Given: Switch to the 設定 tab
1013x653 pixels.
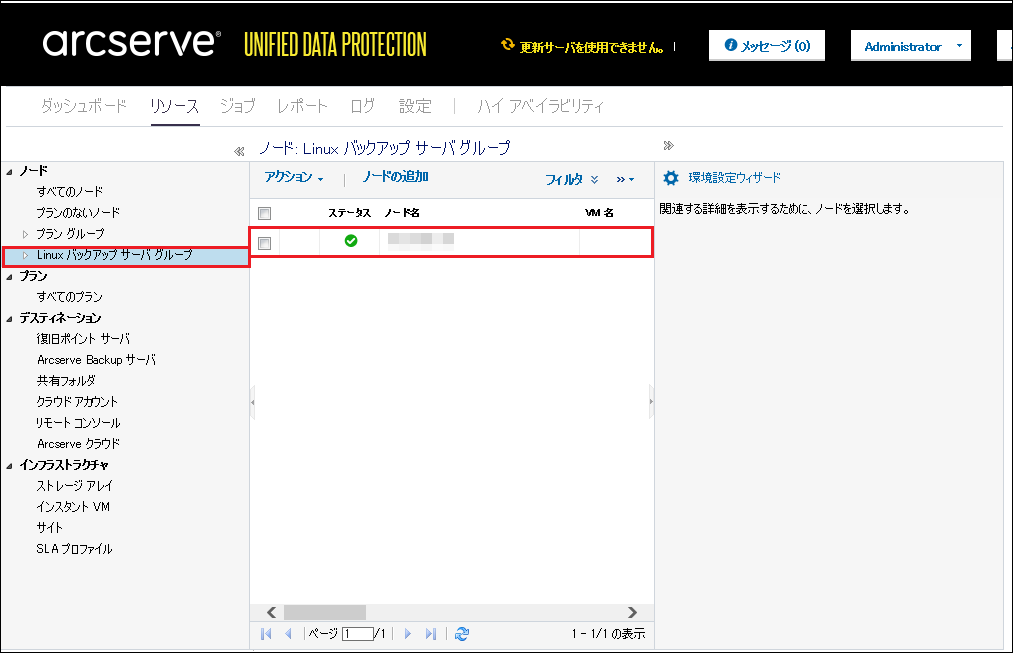Looking at the screenshot, I should pos(415,106).
